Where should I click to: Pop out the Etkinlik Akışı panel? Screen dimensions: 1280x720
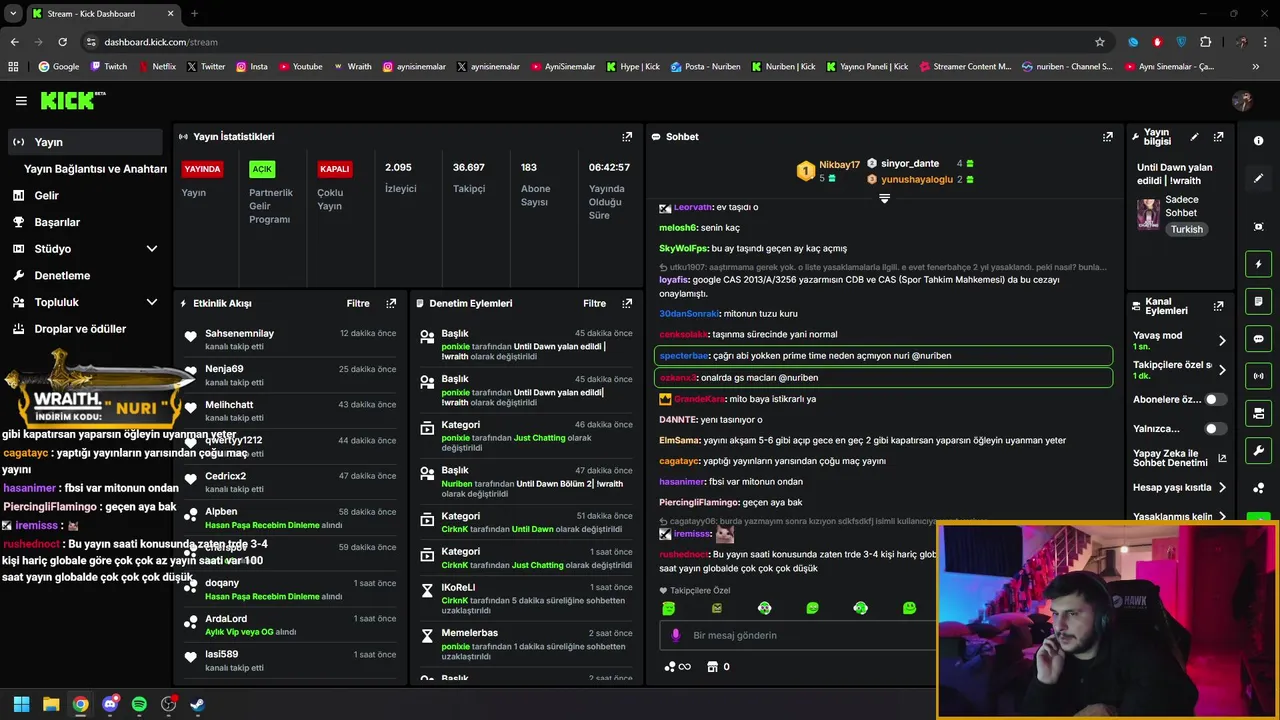pyautogui.click(x=391, y=303)
